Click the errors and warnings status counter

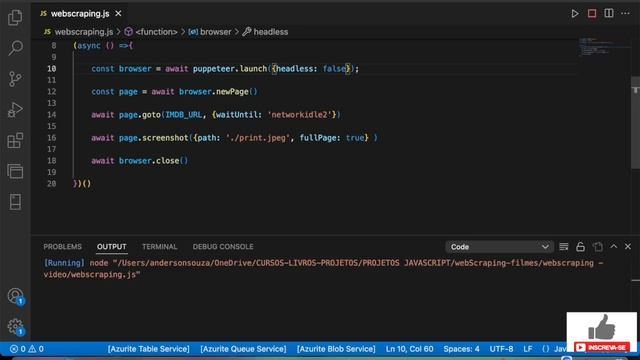(x=27, y=349)
